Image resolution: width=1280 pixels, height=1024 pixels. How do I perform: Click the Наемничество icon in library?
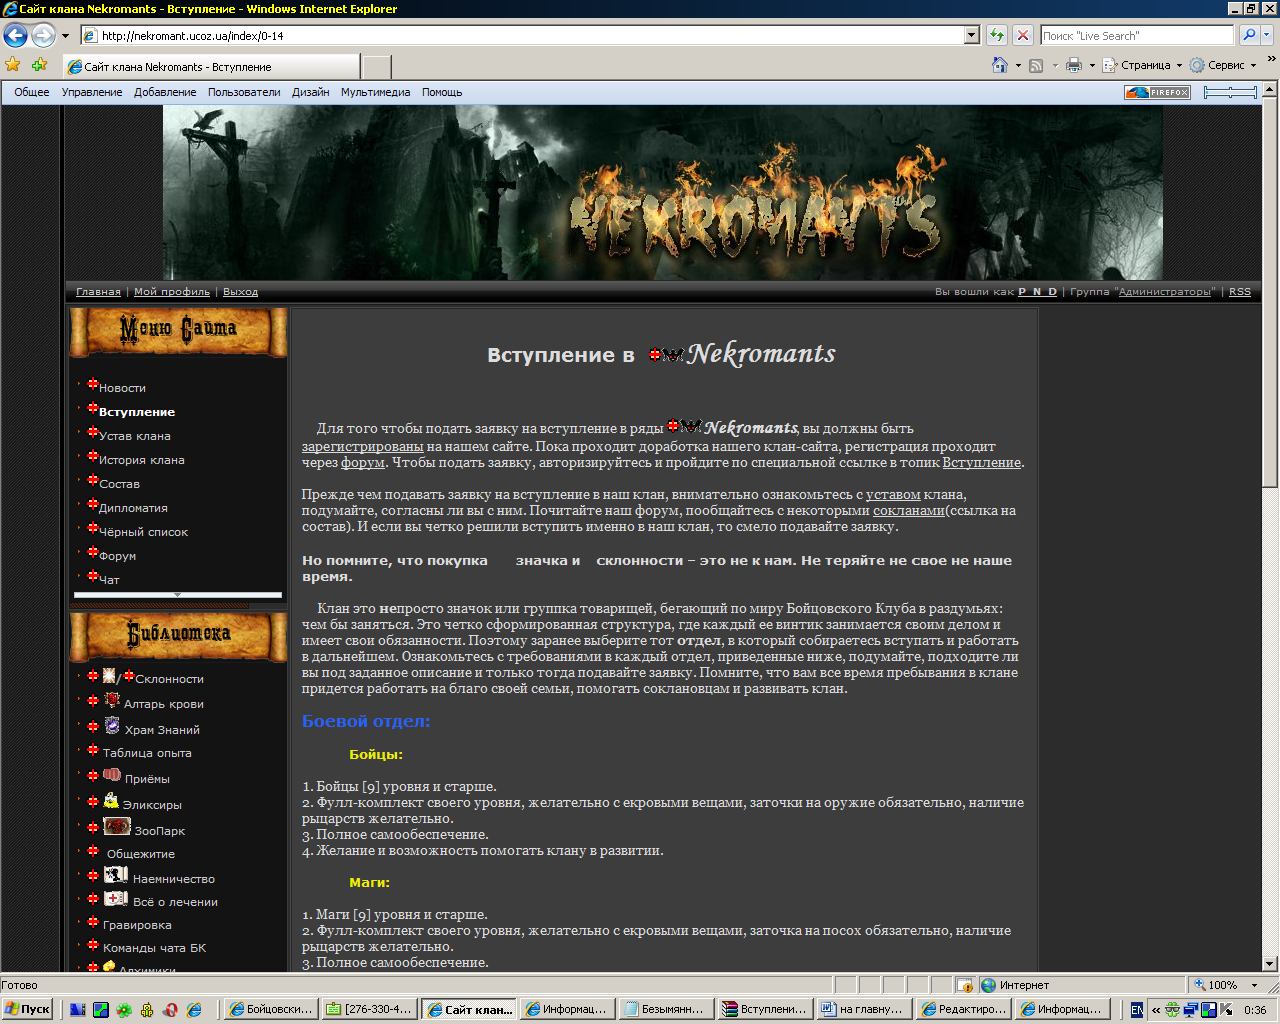116,875
